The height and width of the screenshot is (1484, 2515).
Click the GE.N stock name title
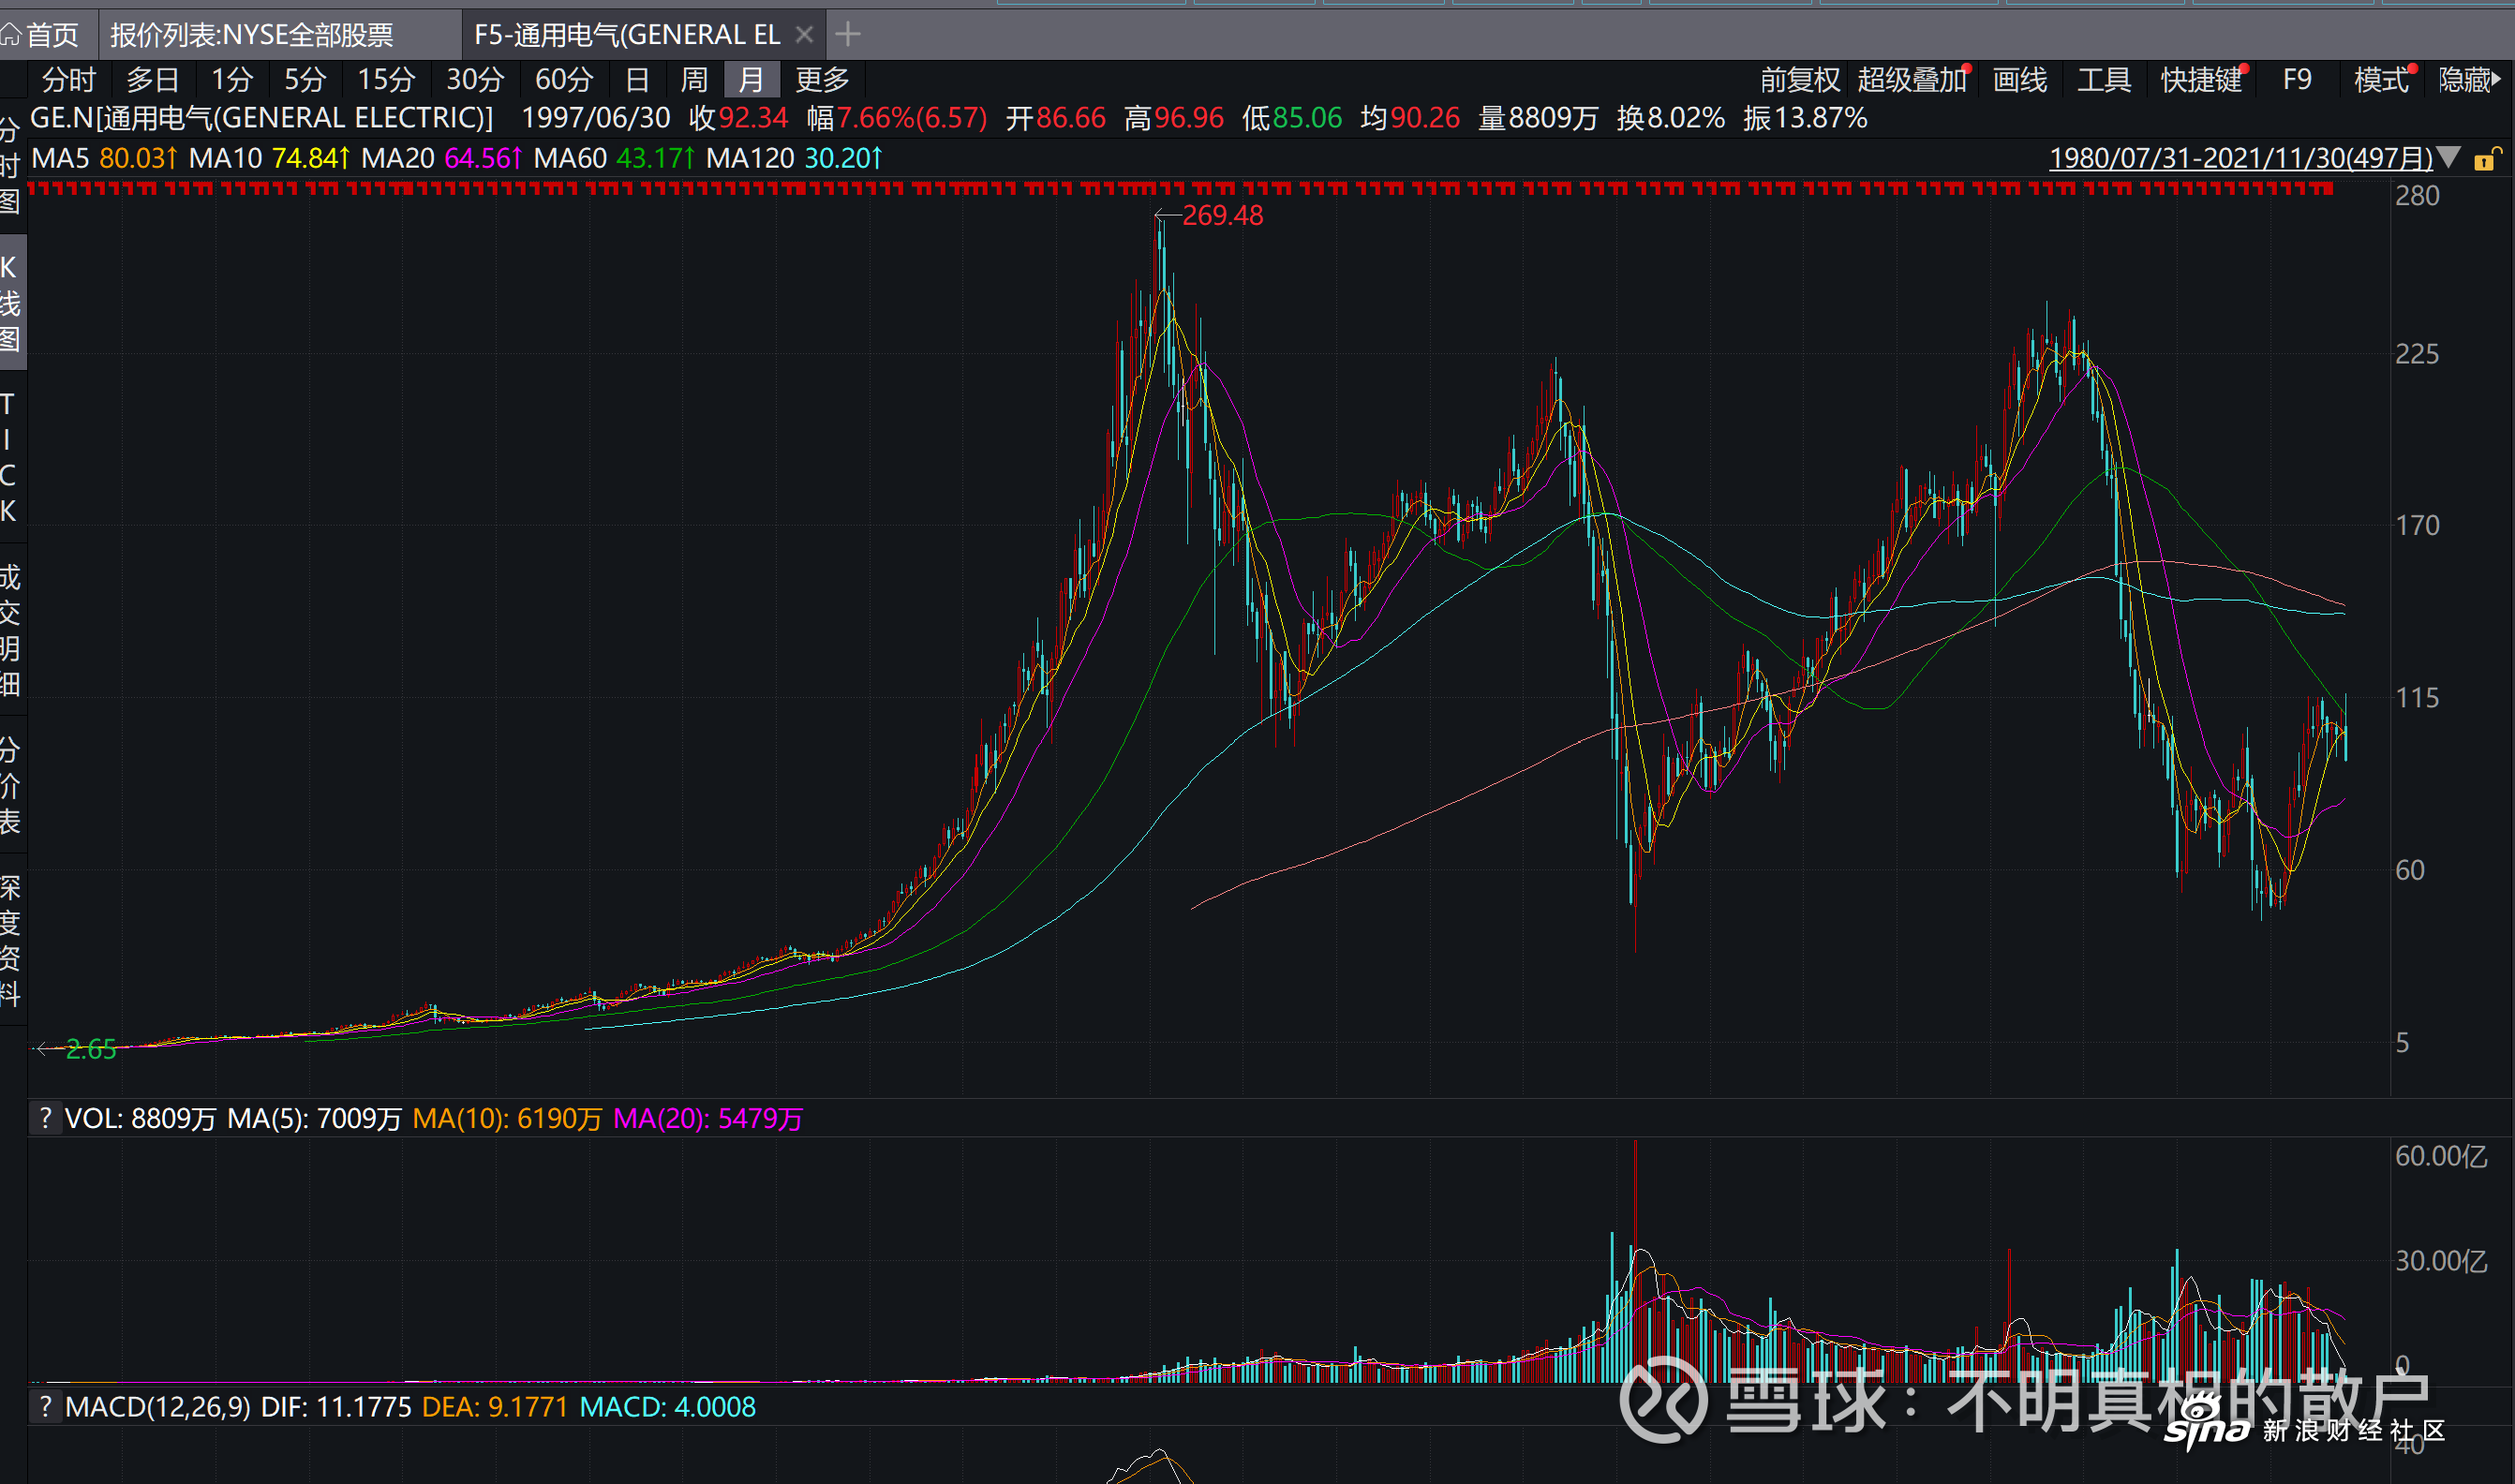pos(262,118)
